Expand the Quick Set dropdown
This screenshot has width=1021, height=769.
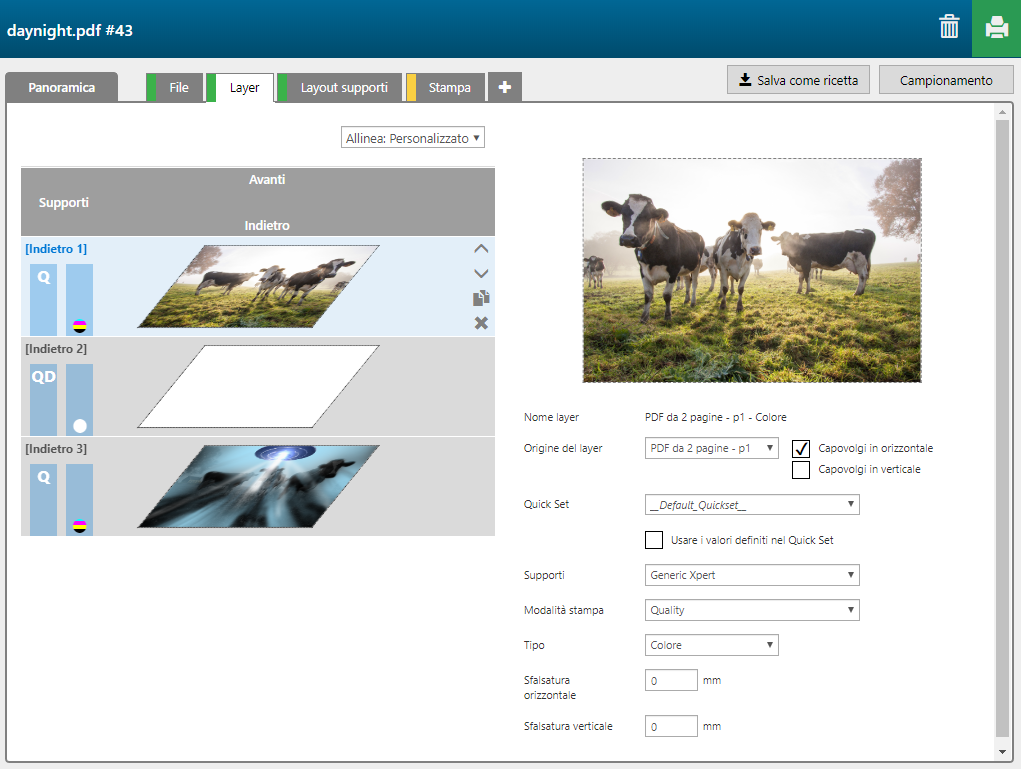pyautogui.click(x=752, y=505)
